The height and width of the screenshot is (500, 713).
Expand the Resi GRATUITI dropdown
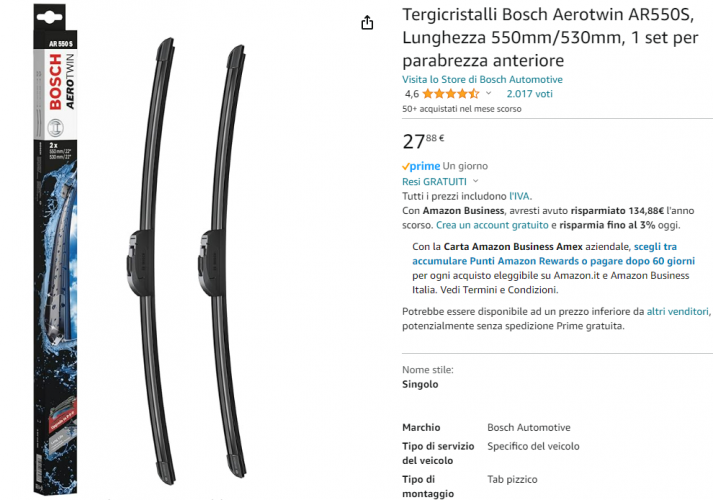[476, 182]
